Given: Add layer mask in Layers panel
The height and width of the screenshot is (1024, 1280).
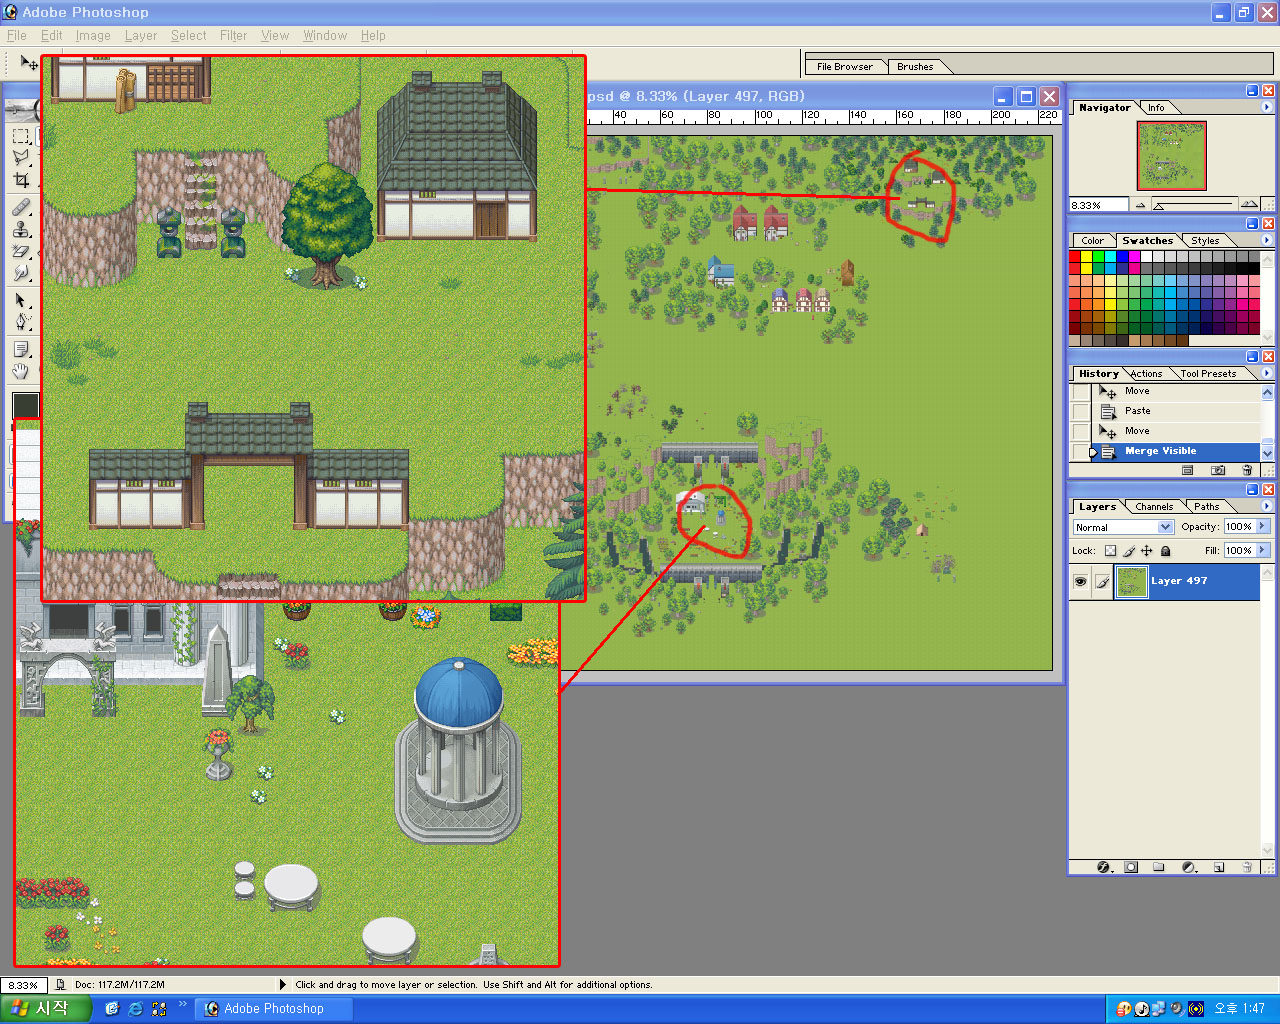Looking at the screenshot, I should pos(1131,867).
